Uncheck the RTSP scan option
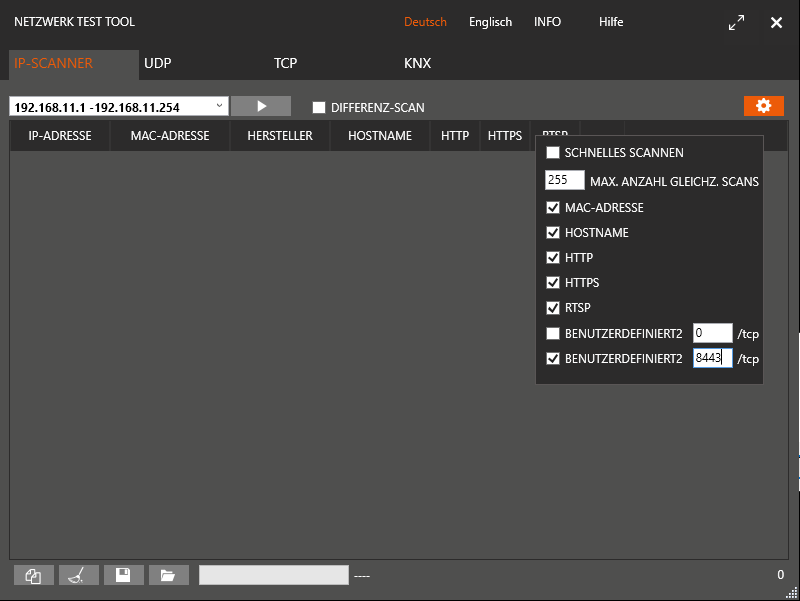 point(553,308)
